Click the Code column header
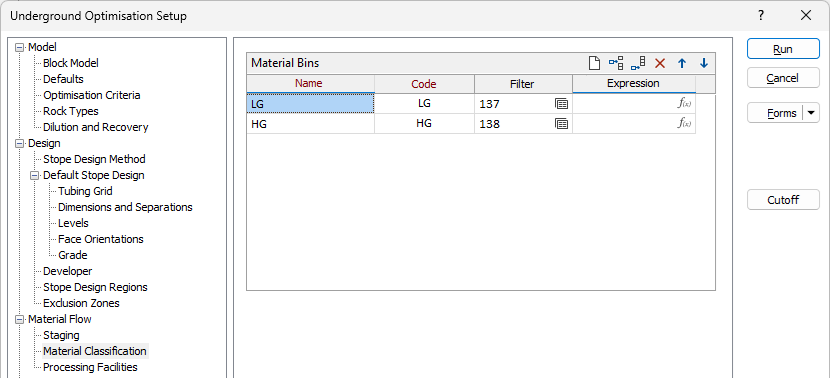Screen dimensions: 830x378 pyautogui.click(x=424, y=84)
